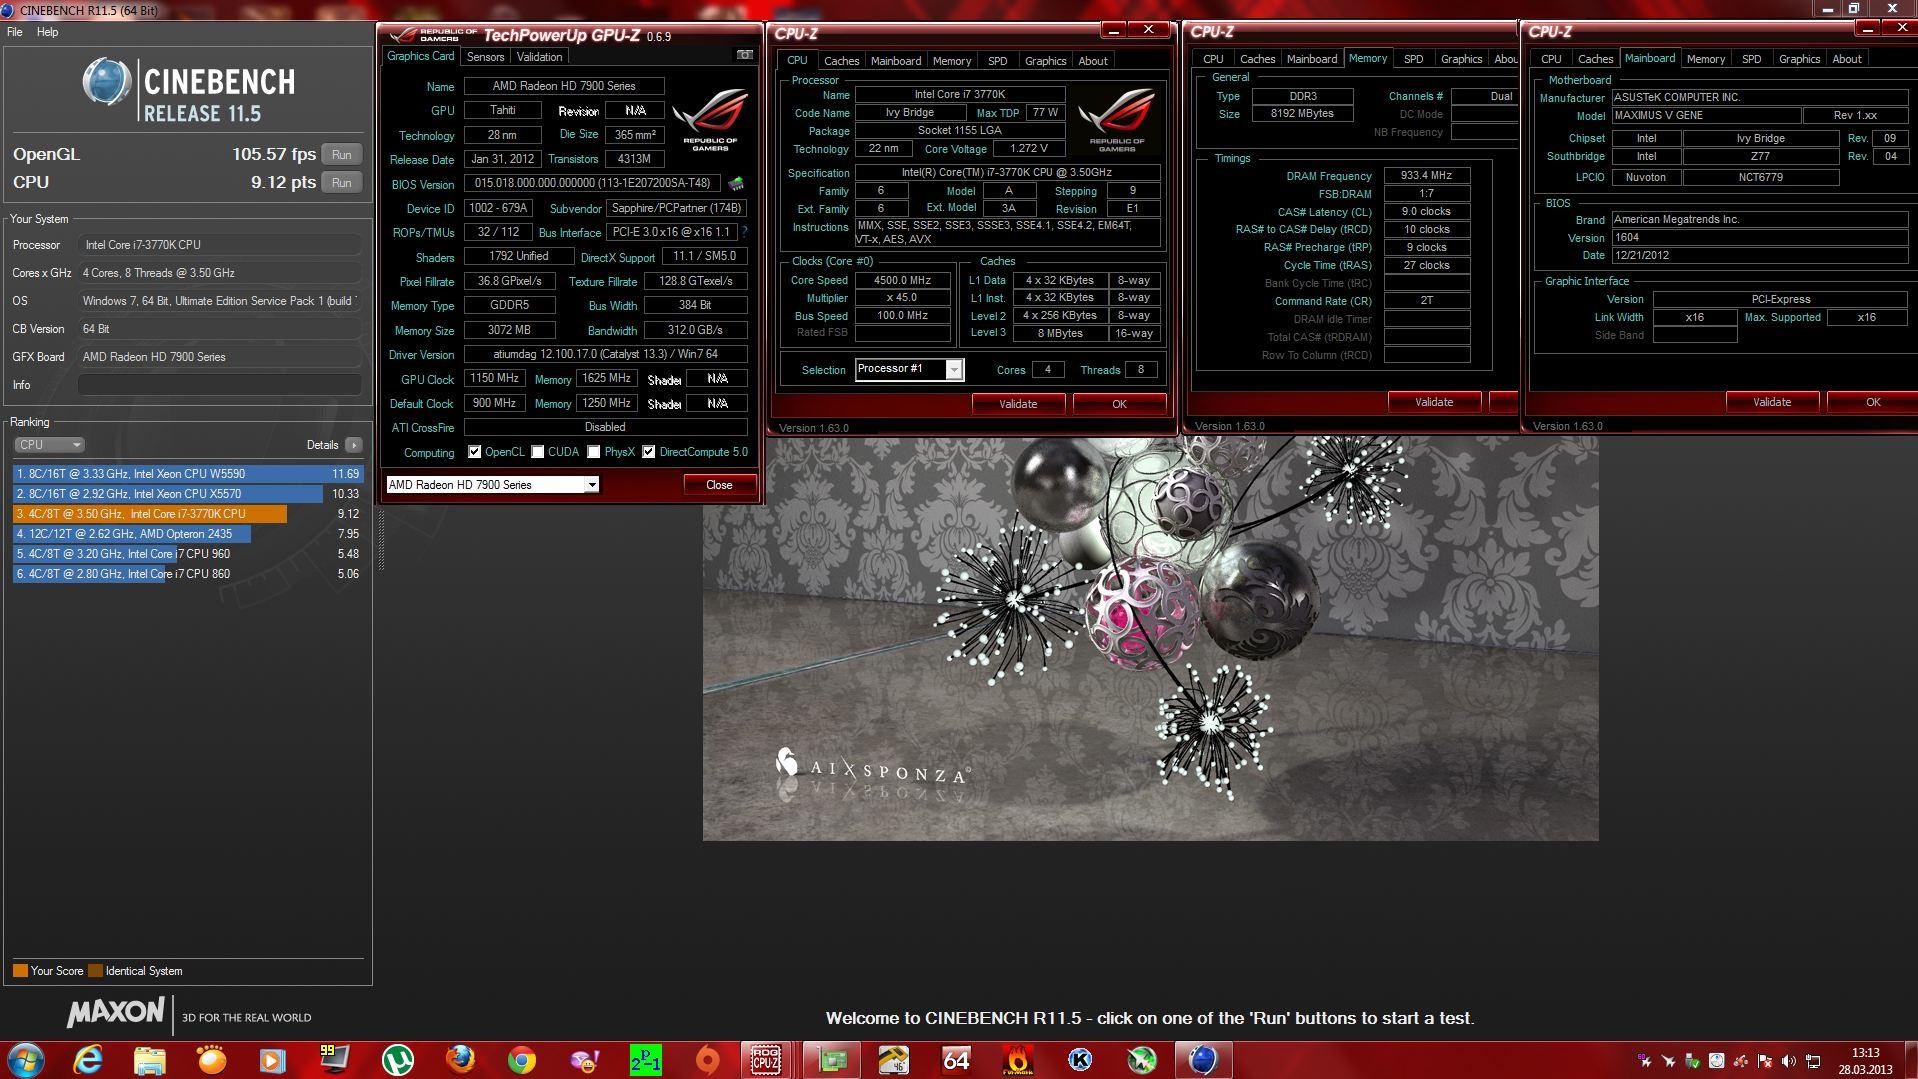Image resolution: width=1918 pixels, height=1079 pixels.
Task: Click OK in the first CPU-Z window
Action: click(x=1119, y=404)
